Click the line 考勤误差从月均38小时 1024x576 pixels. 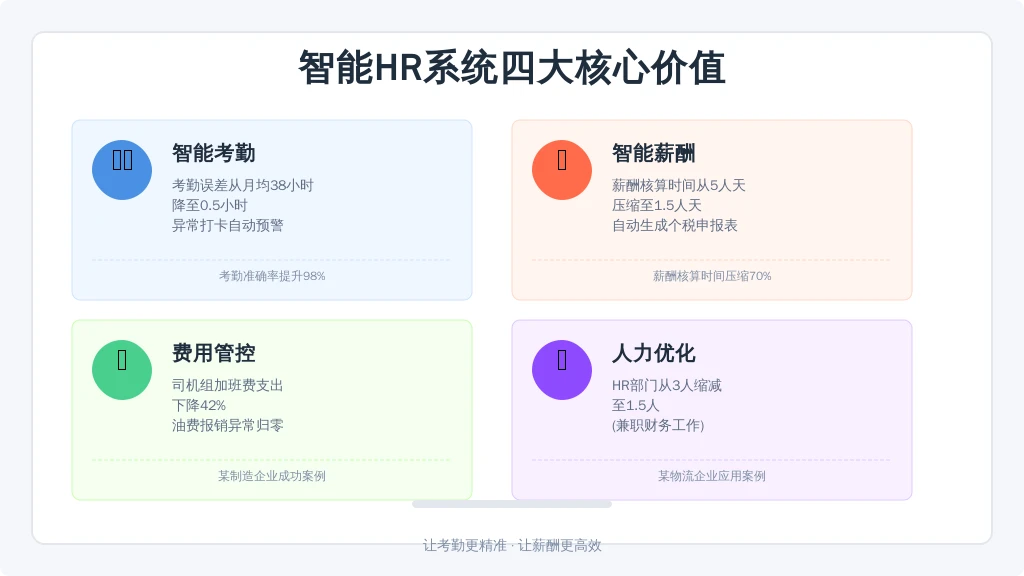(243, 185)
